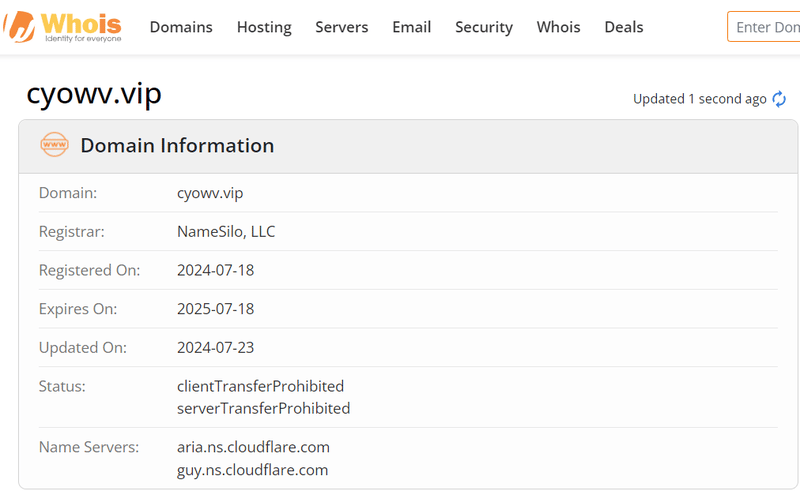800x491 pixels.
Task: Open the Hosting menu
Action: (x=264, y=27)
